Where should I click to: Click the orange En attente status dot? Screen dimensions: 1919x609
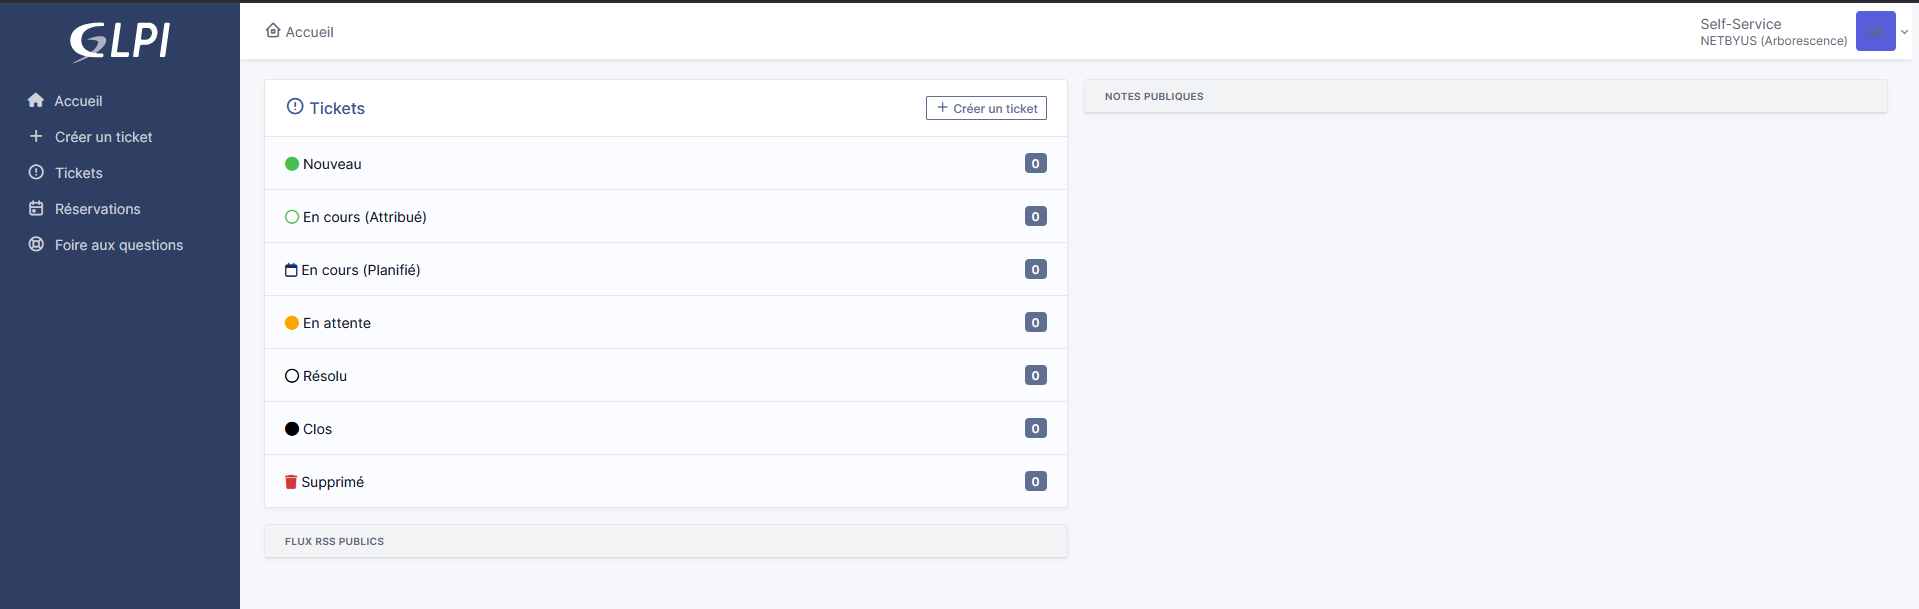pos(292,323)
